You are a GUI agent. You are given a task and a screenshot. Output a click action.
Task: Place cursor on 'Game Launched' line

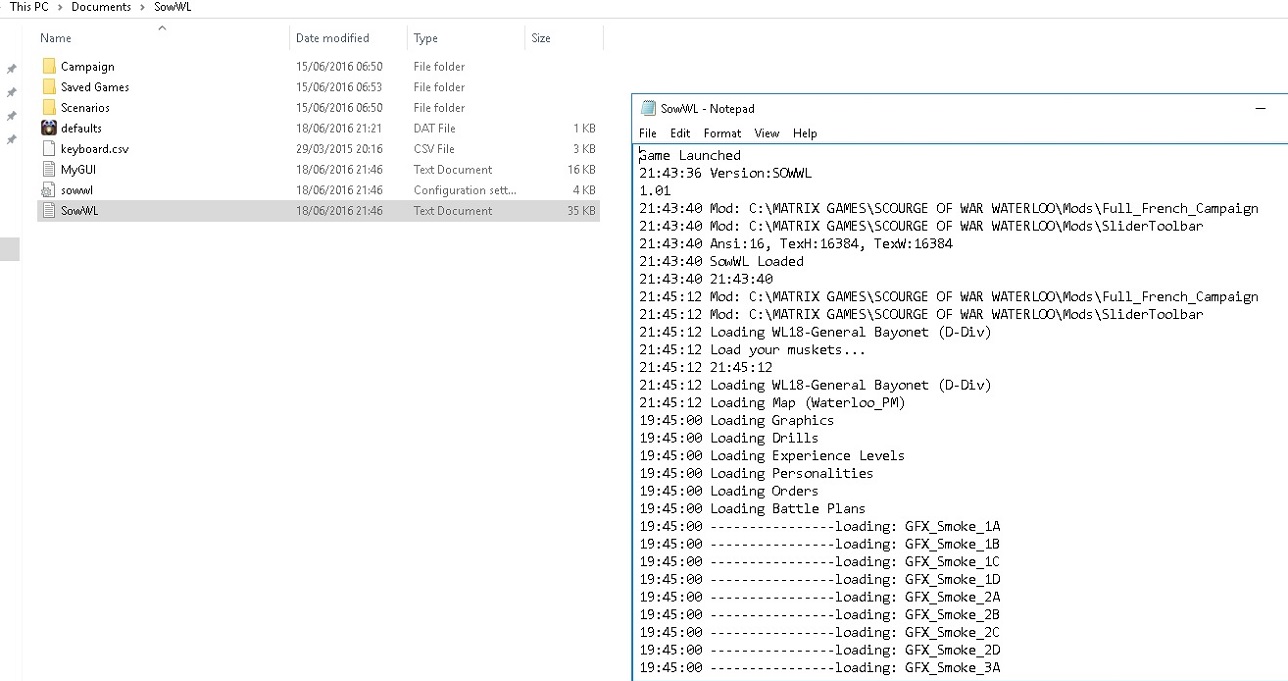(690, 156)
